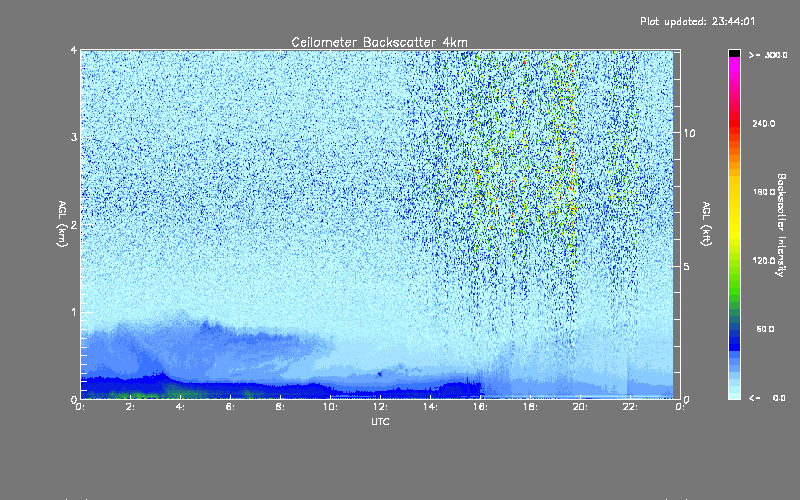Click the 'UTC' x-axis label
800x500 pixels.
tap(380, 421)
